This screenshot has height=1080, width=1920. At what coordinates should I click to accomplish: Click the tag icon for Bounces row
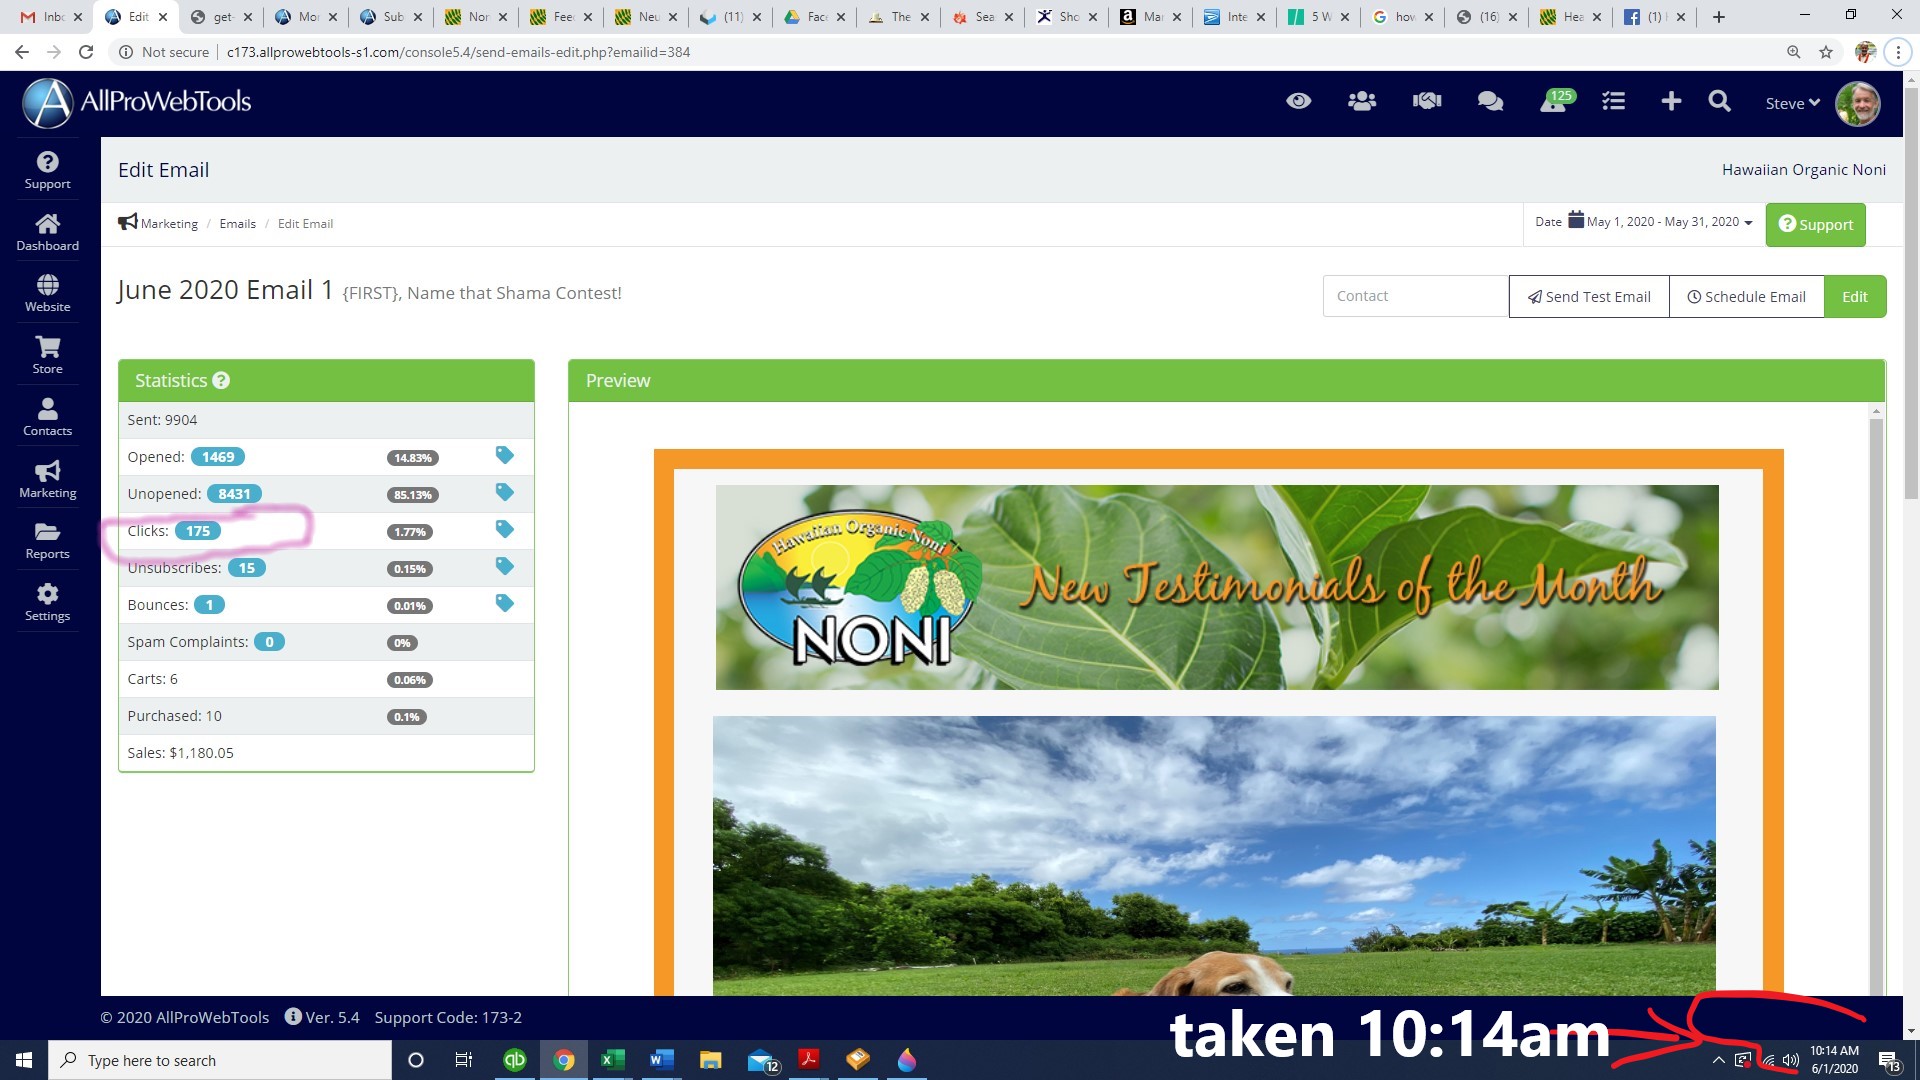pyautogui.click(x=504, y=604)
